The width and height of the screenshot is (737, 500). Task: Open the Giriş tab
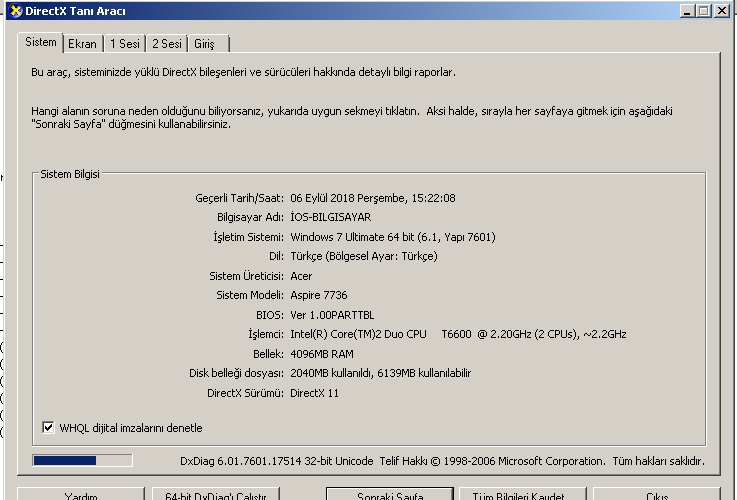(208, 44)
